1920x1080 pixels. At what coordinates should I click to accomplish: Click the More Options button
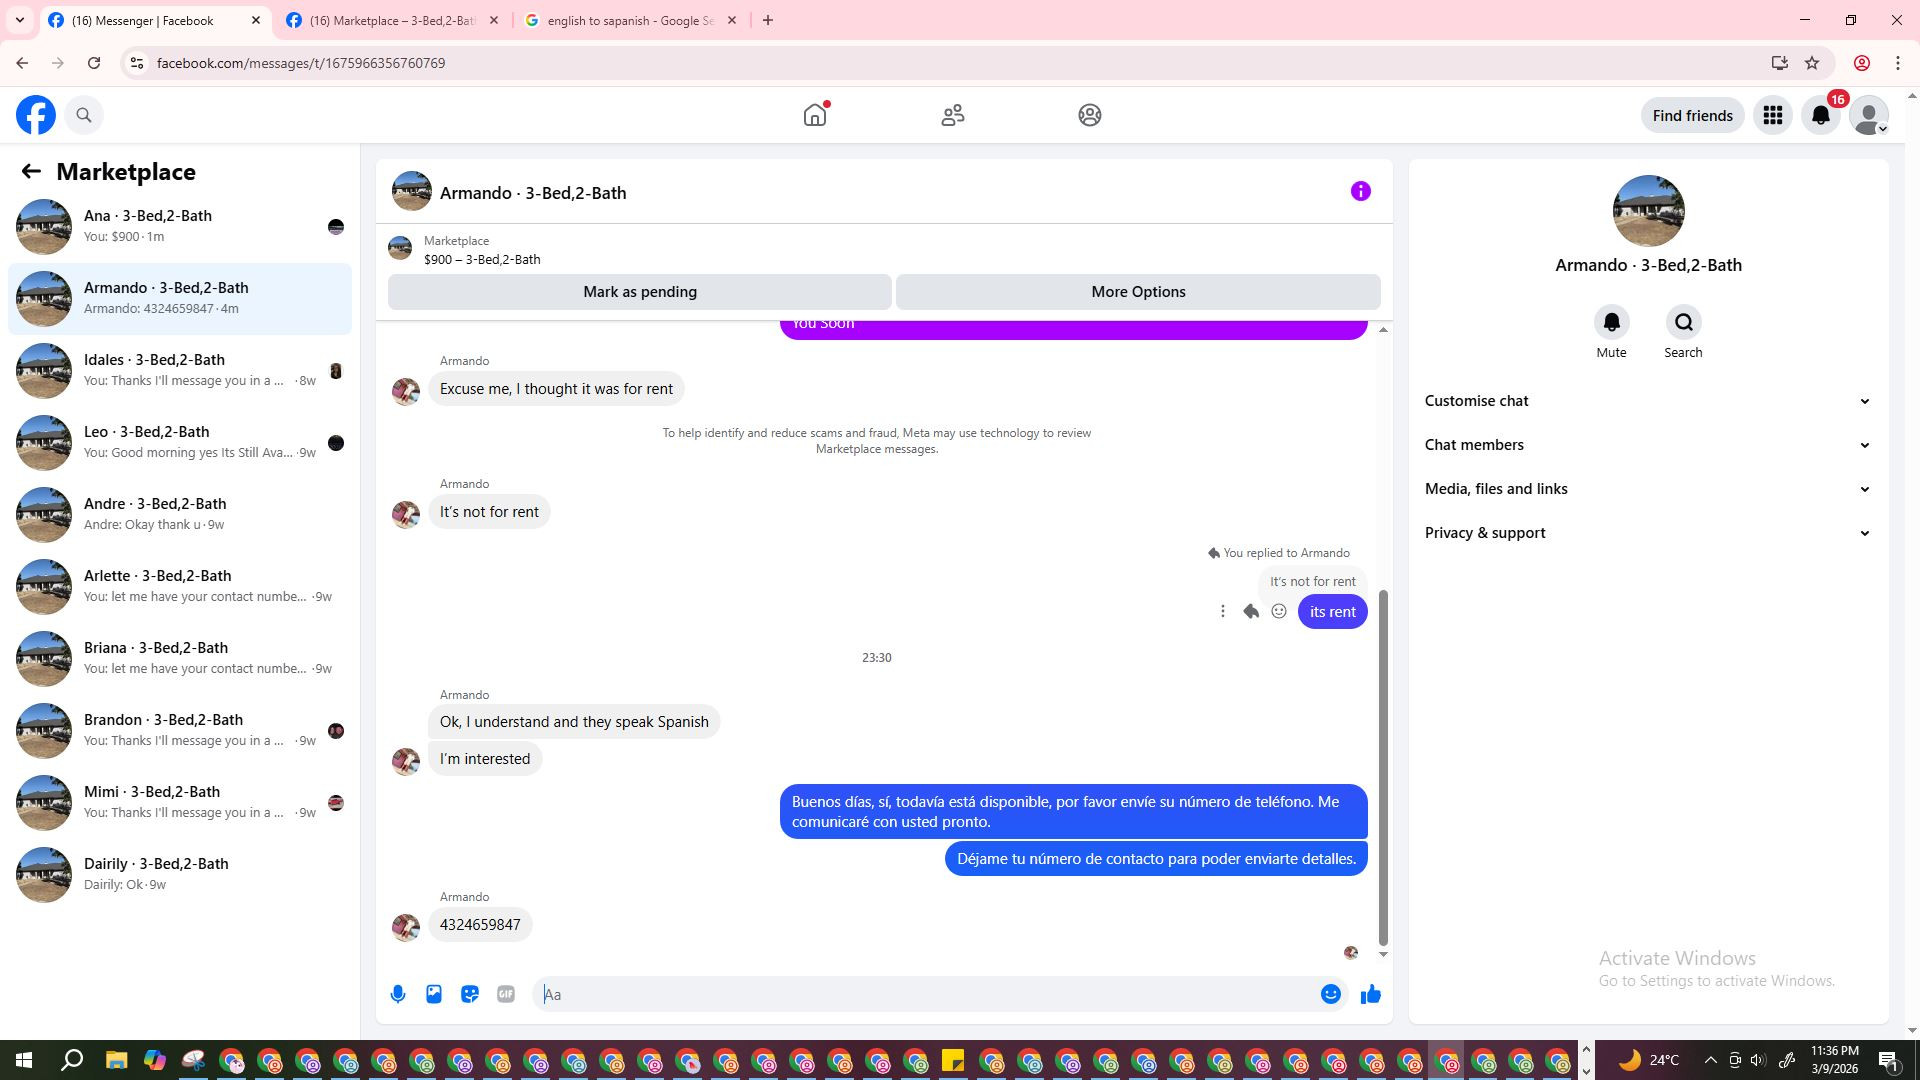(x=1138, y=292)
